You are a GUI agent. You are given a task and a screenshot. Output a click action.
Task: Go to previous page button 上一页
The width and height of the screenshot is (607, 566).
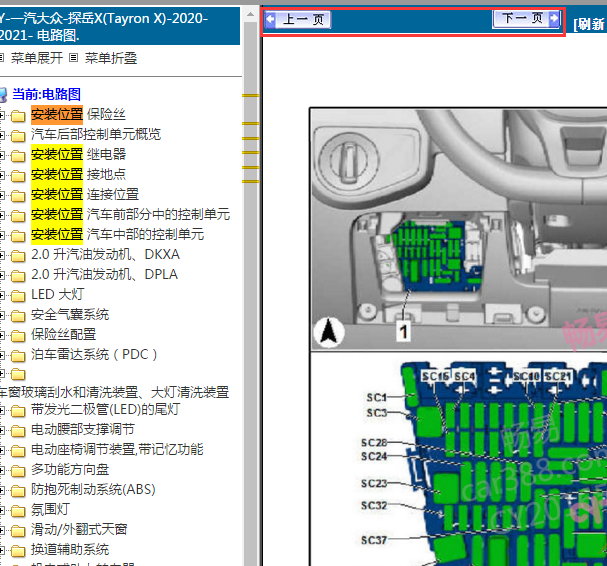click(297, 19)
